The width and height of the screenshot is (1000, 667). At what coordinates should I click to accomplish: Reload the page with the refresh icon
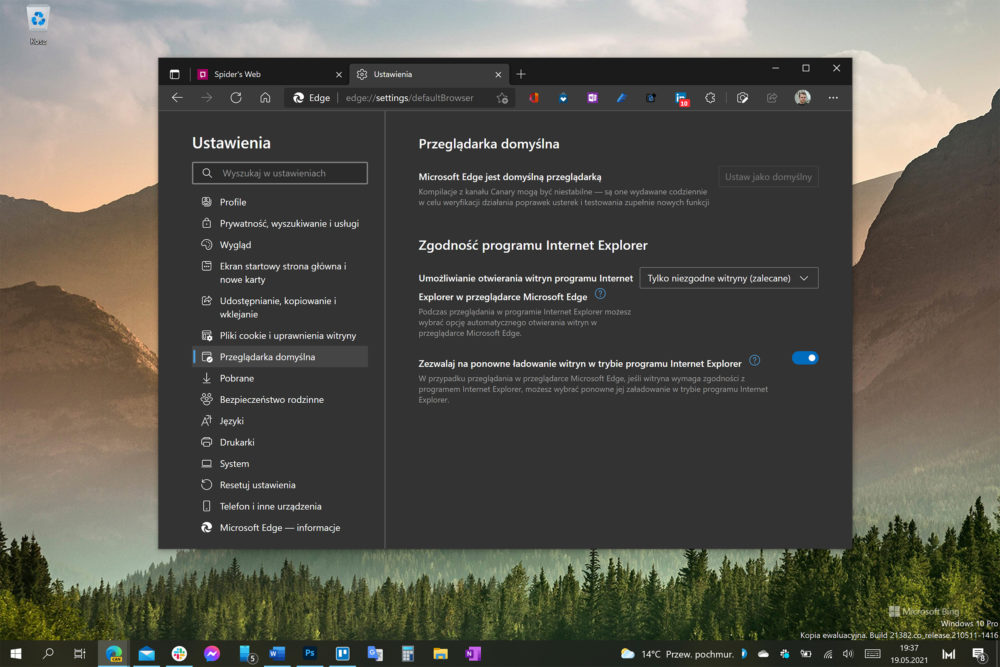(236, 98)
